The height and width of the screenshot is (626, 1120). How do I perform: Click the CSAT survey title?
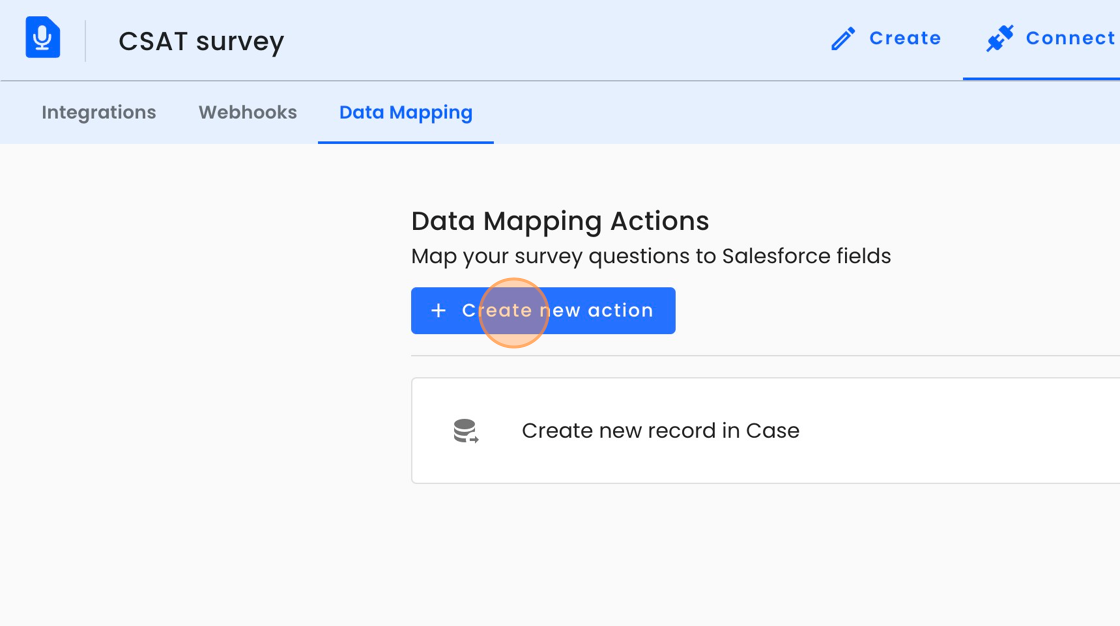click(201, 41)
